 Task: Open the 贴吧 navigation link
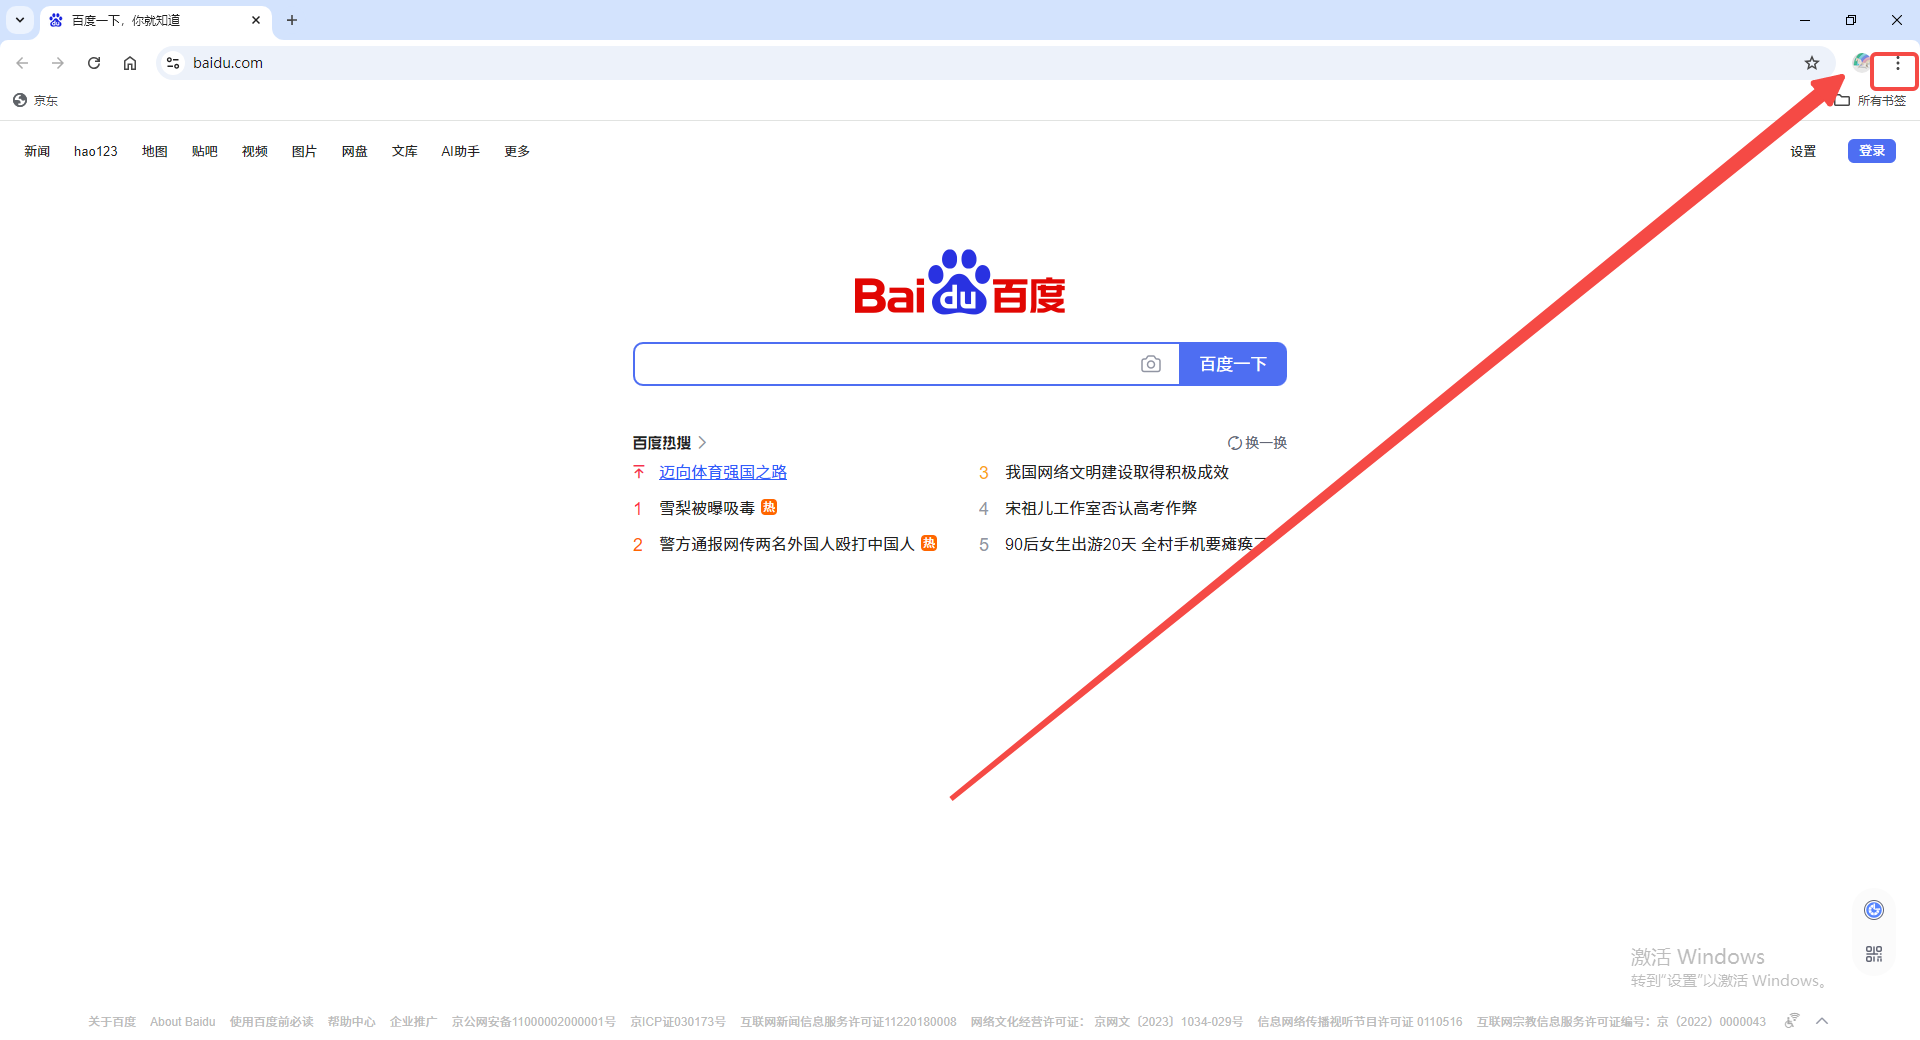(x=205, y=151)
